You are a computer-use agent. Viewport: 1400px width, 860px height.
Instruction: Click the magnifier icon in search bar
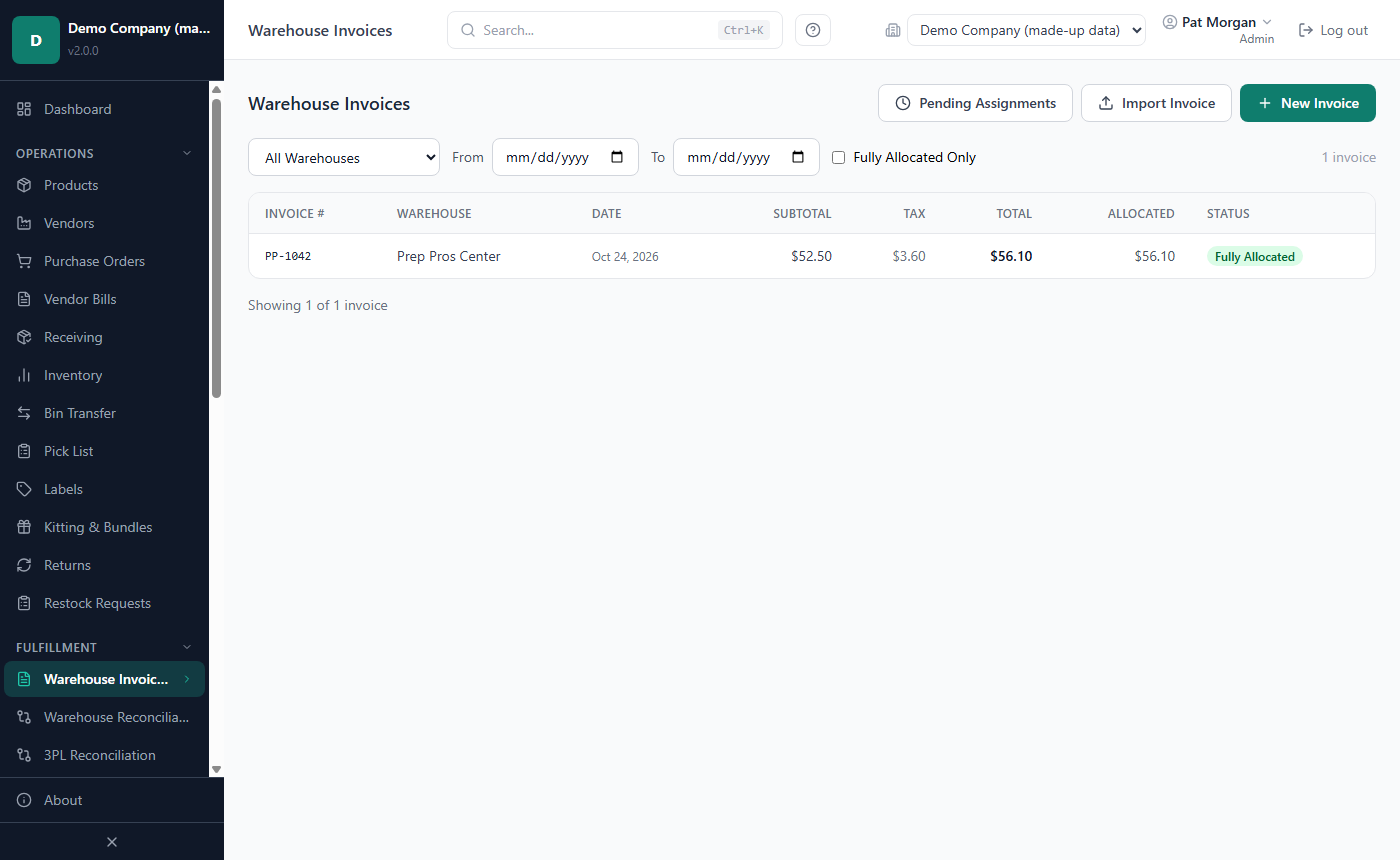[x=468, y=30]
